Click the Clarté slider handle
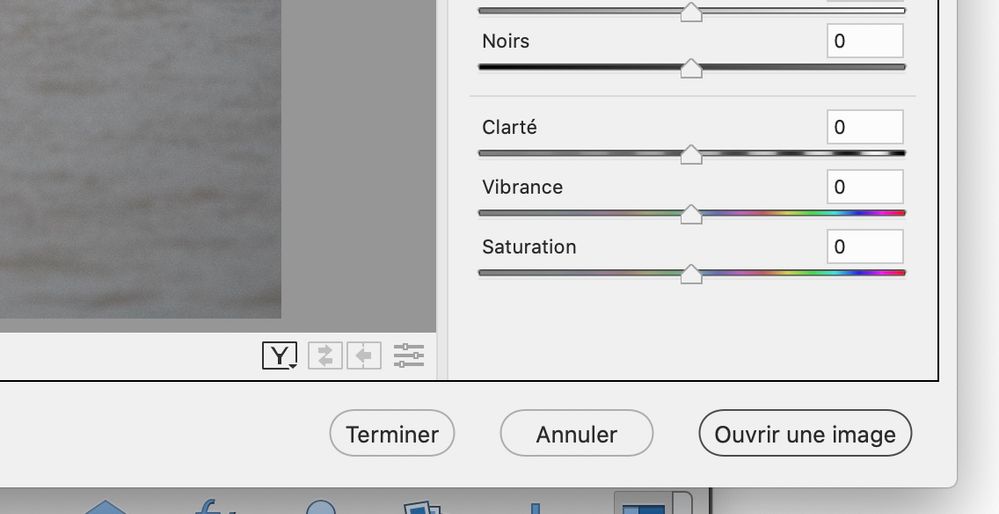Screen dimensions: 999x514 click(691, 154)
